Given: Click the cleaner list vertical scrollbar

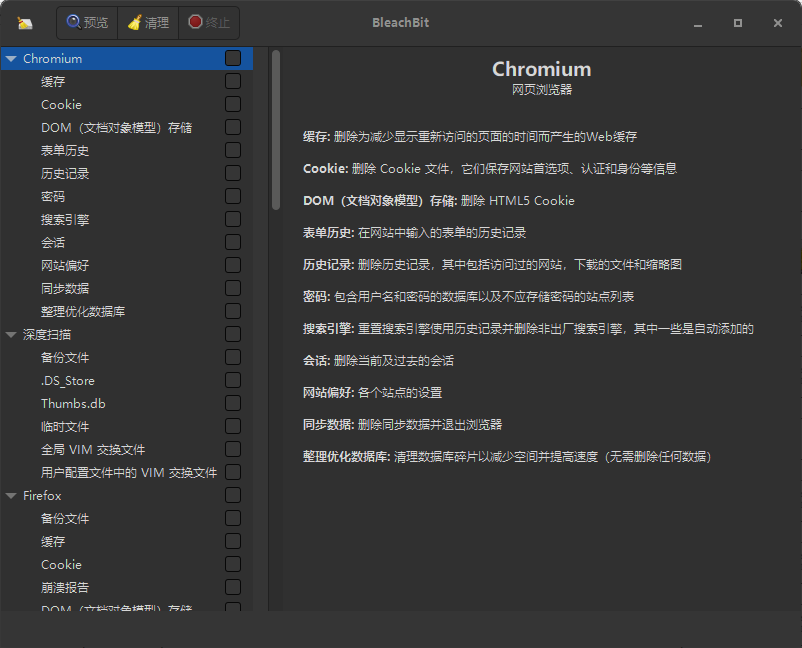Looking at the screenshot, I should [276, 130].
